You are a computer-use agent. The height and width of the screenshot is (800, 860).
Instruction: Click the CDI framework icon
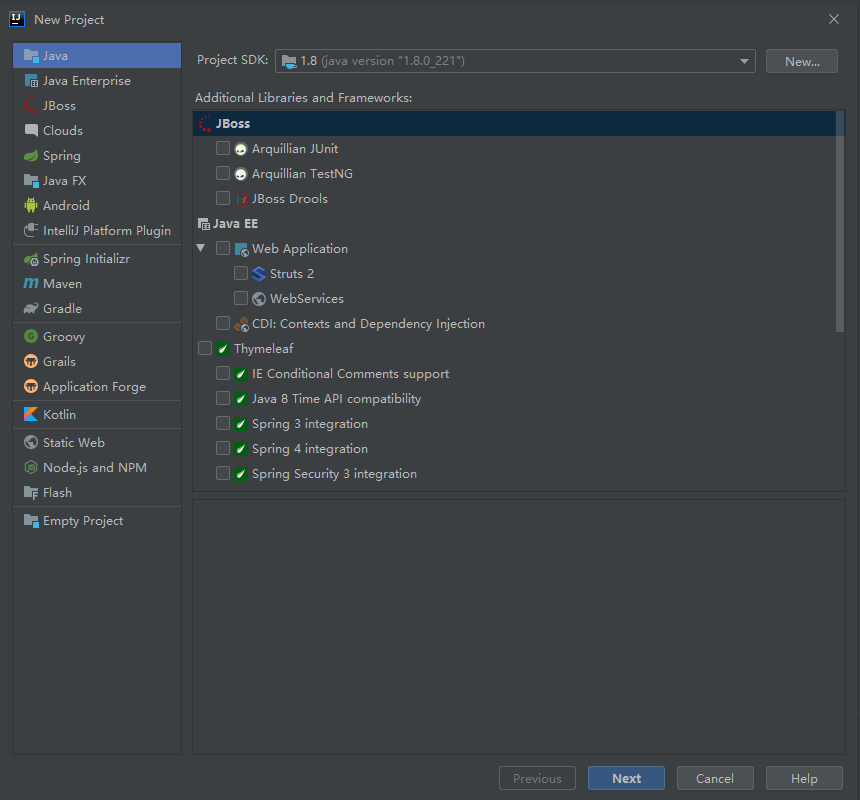[x=241, y=324]
